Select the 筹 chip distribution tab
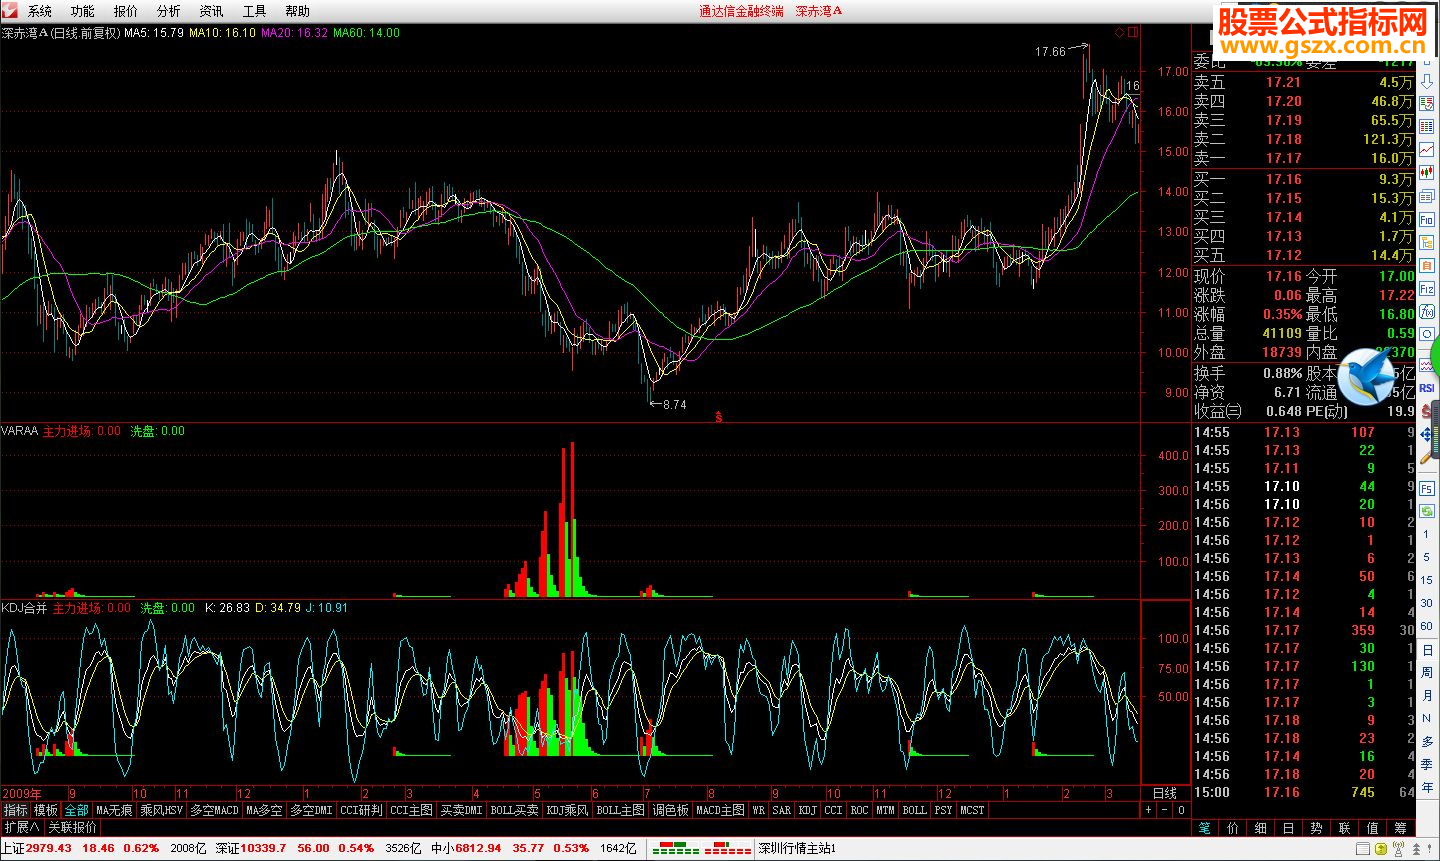Screen dimensions: 1440x861 (x=1400, y=828)
